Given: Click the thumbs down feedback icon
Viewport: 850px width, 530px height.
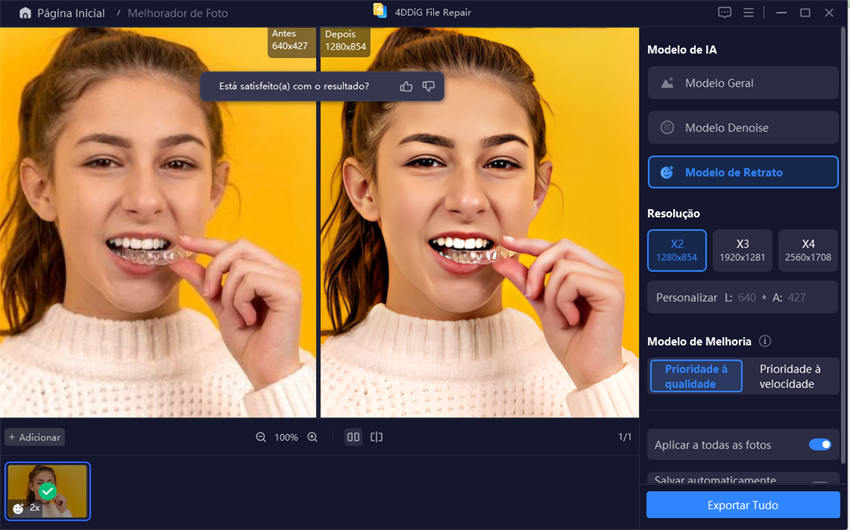Looking at the screenshot, I should point(429,87).
